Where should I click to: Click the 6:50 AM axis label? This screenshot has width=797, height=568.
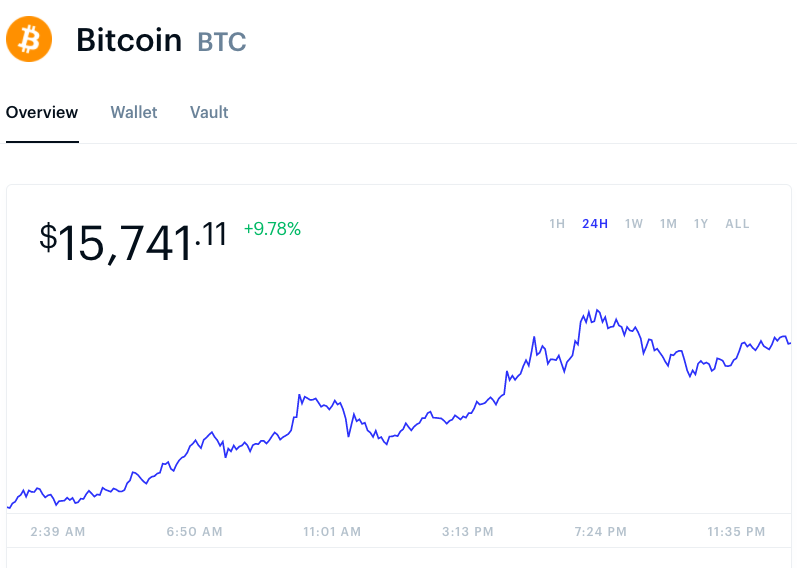click(x=195, y=532)
